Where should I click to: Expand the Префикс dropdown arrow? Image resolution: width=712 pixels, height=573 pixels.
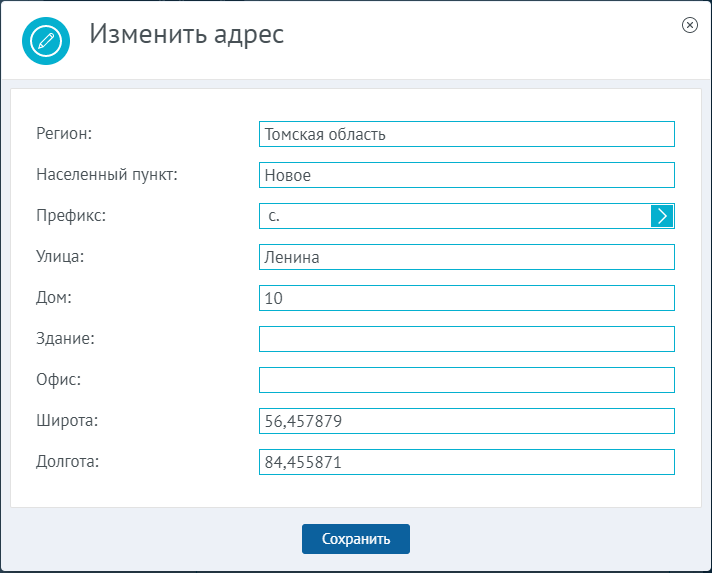pos(662,216)
